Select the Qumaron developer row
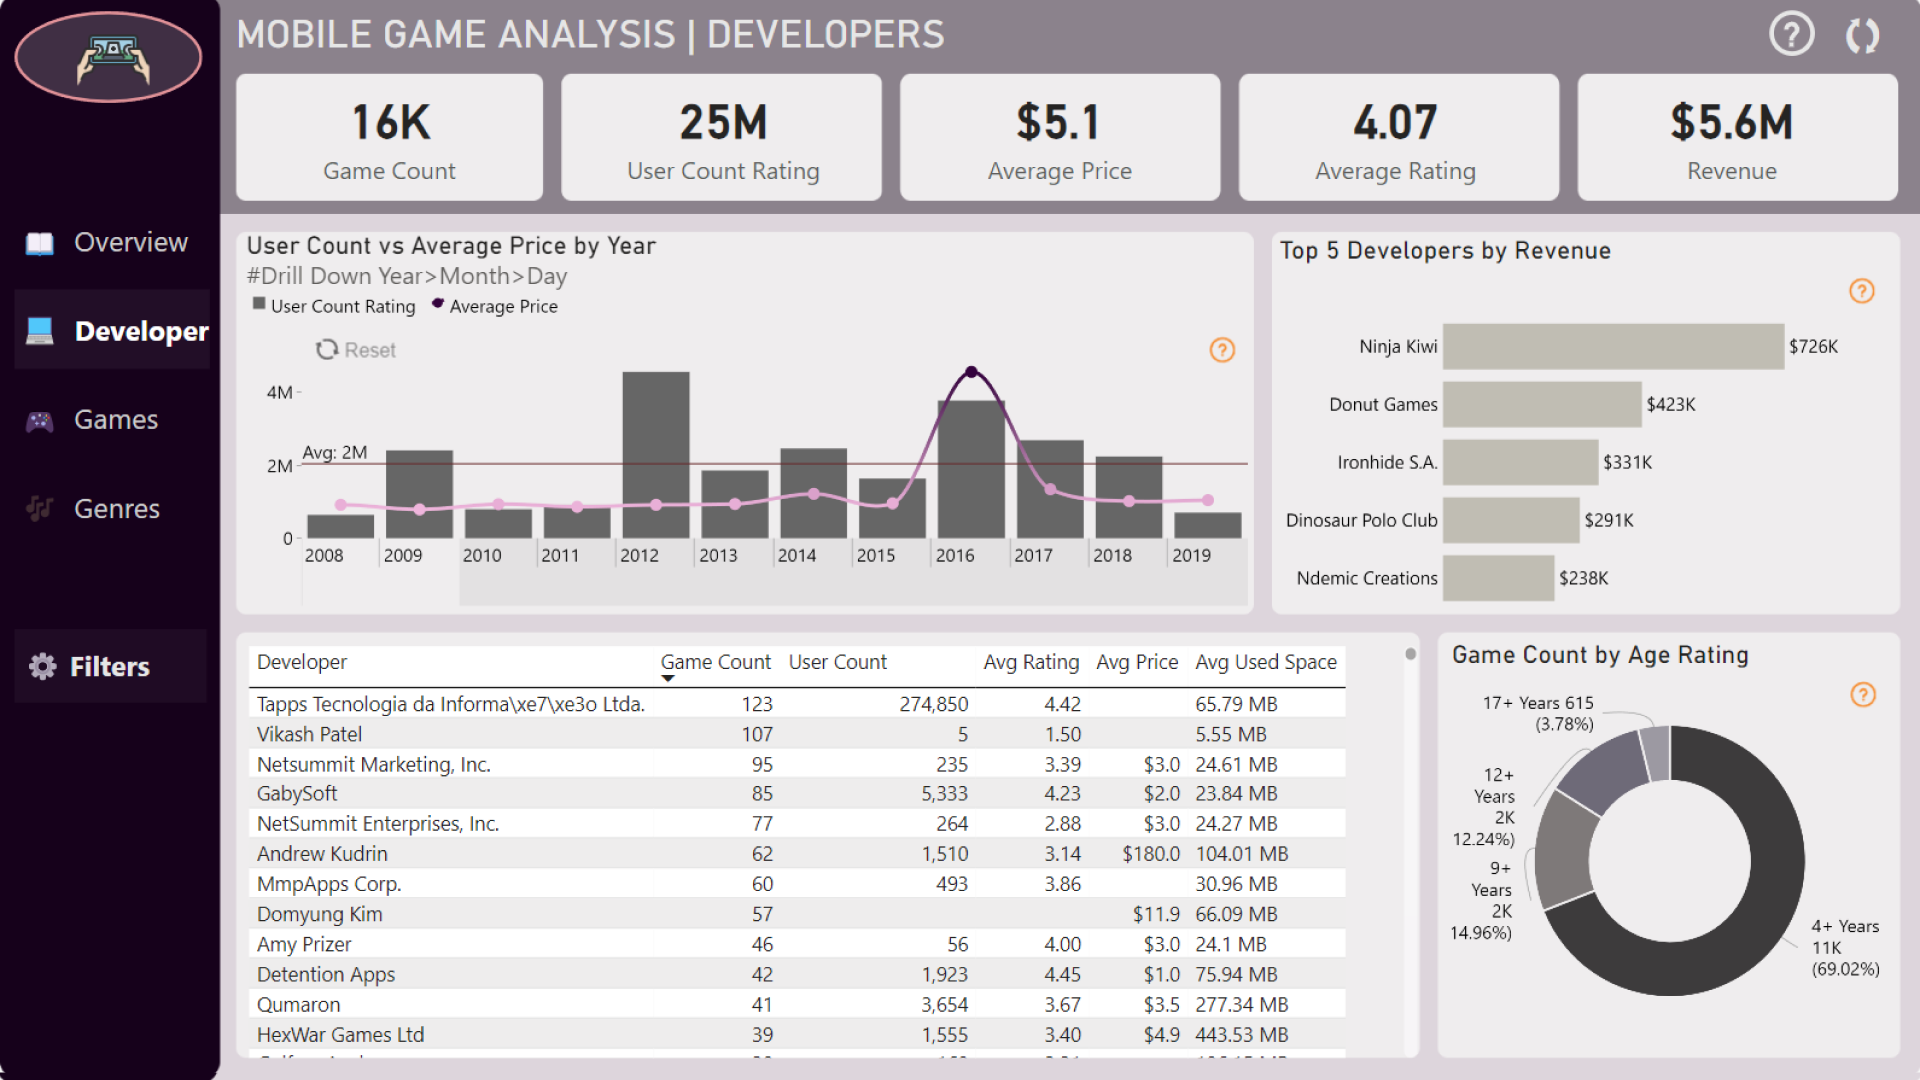Screen dimensions: 1920x1080 pos(796,1004)
